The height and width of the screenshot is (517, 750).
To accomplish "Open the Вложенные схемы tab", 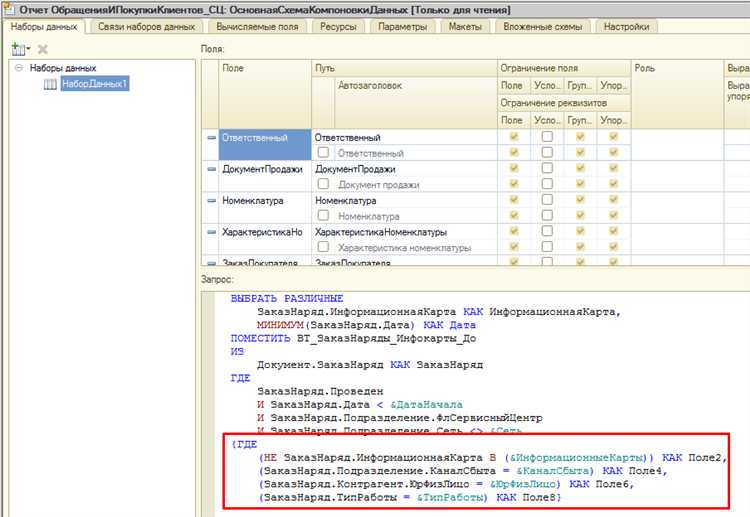I will 543,27.
